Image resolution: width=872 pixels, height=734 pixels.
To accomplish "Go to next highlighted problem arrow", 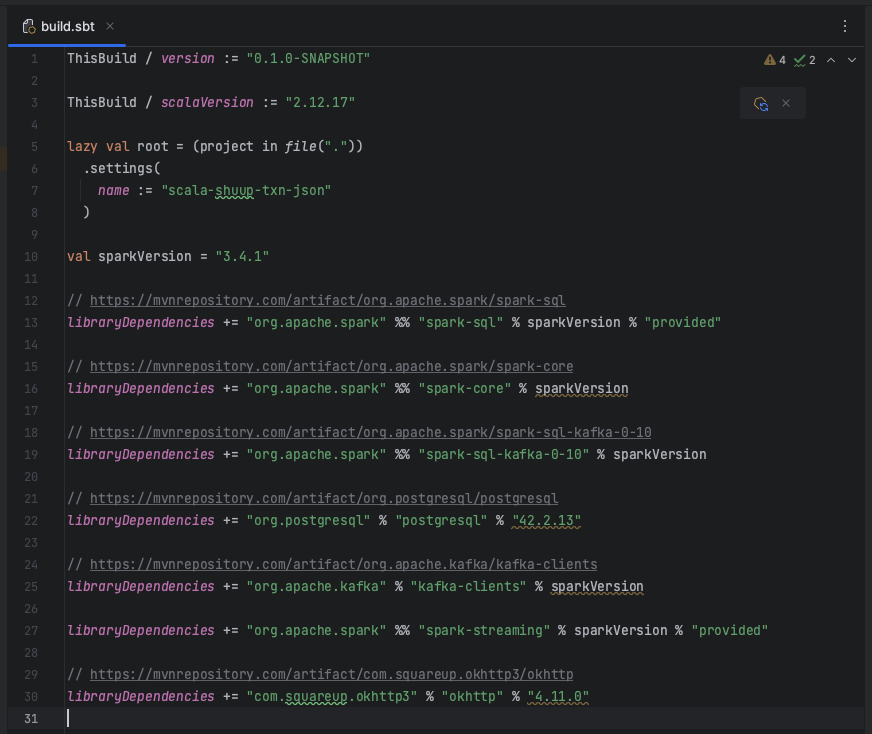I will [x=852, y=59].
